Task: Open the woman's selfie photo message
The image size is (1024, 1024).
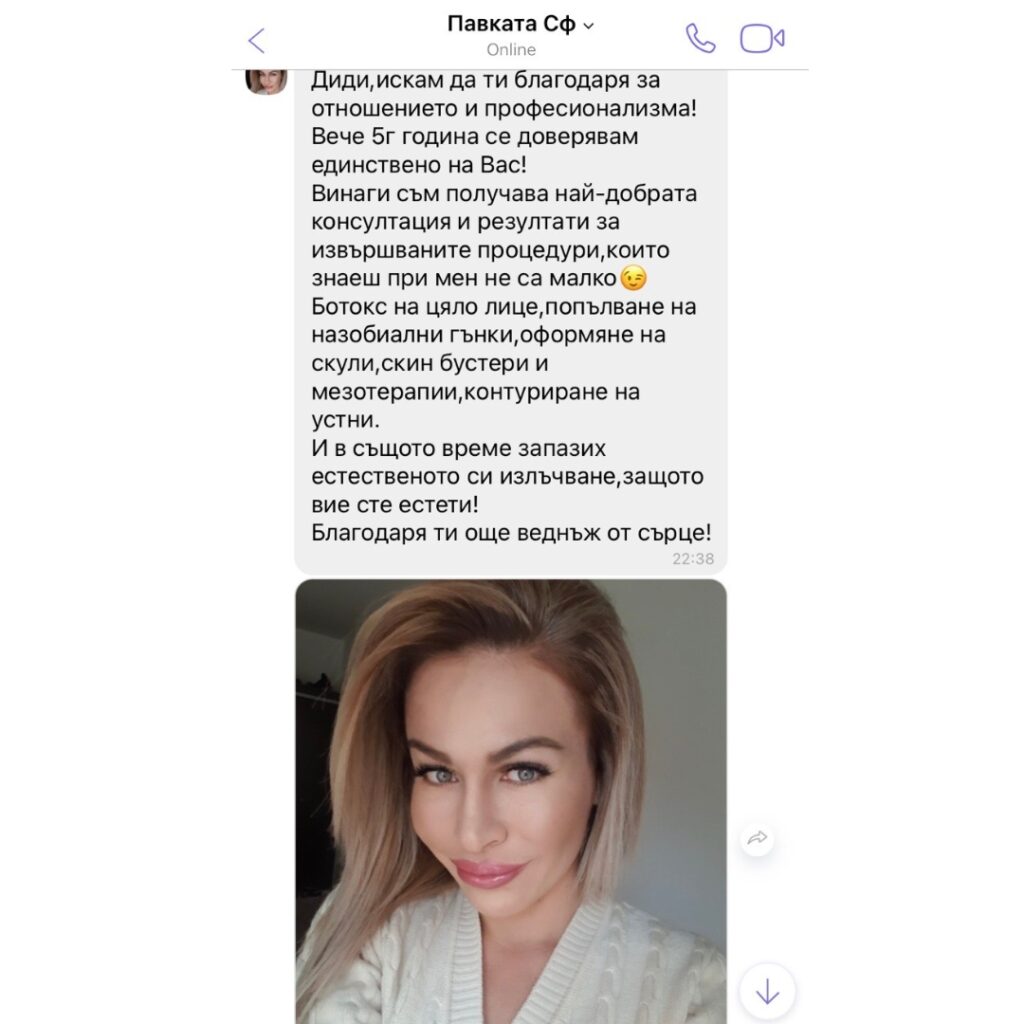Action: [511, 801]
